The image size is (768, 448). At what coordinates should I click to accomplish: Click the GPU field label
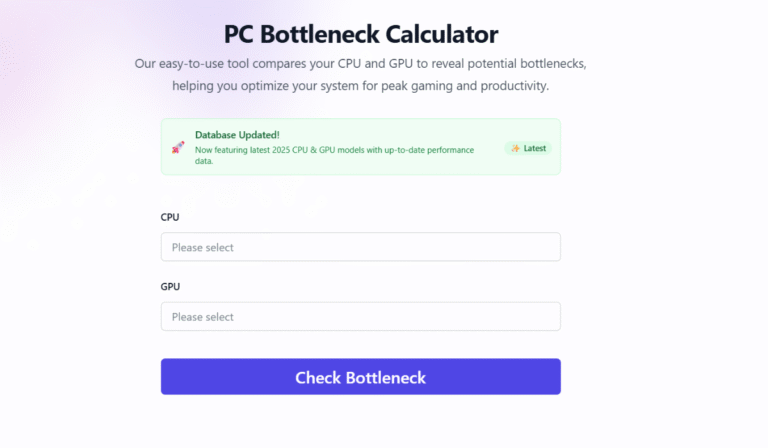click(x=170, y=286)
